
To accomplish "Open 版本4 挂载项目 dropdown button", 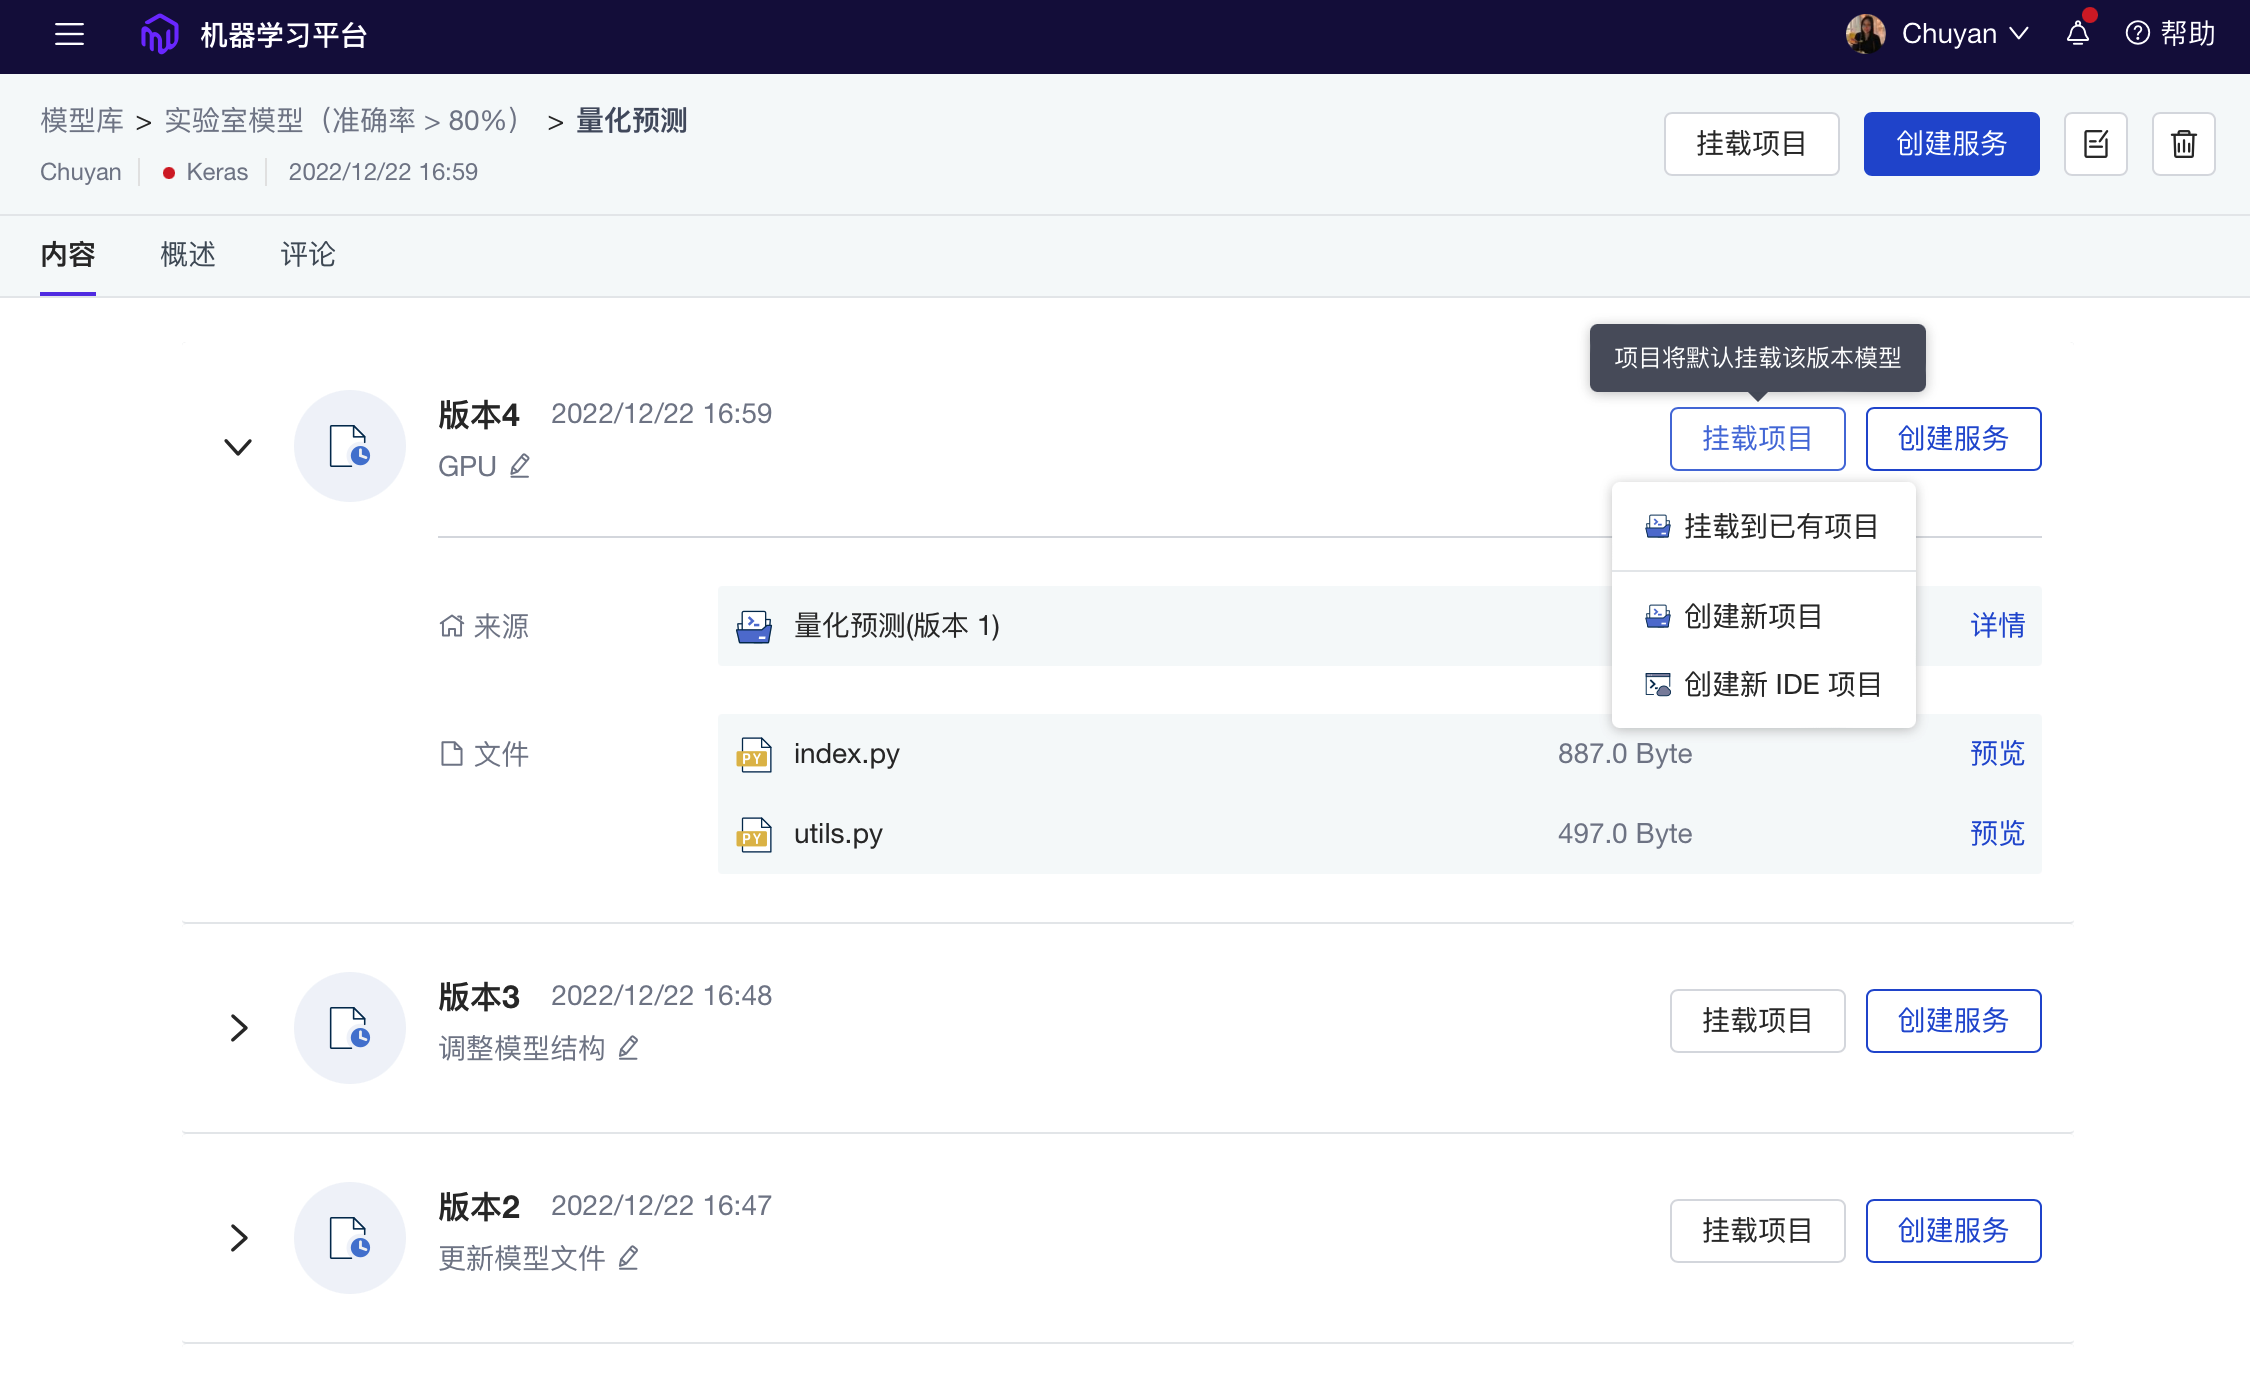I will (x=1757, y=439).
